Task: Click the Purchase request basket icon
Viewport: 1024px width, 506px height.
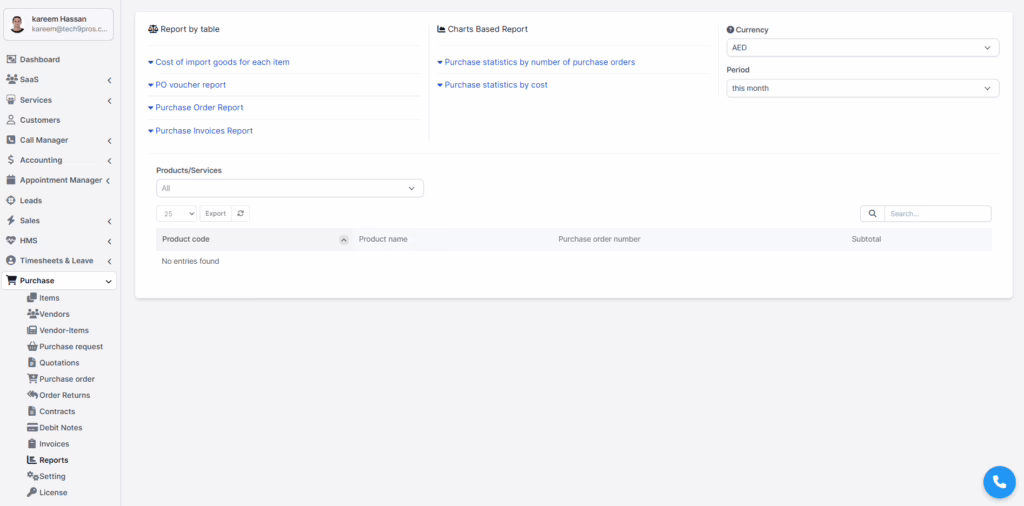Action: 32,347
